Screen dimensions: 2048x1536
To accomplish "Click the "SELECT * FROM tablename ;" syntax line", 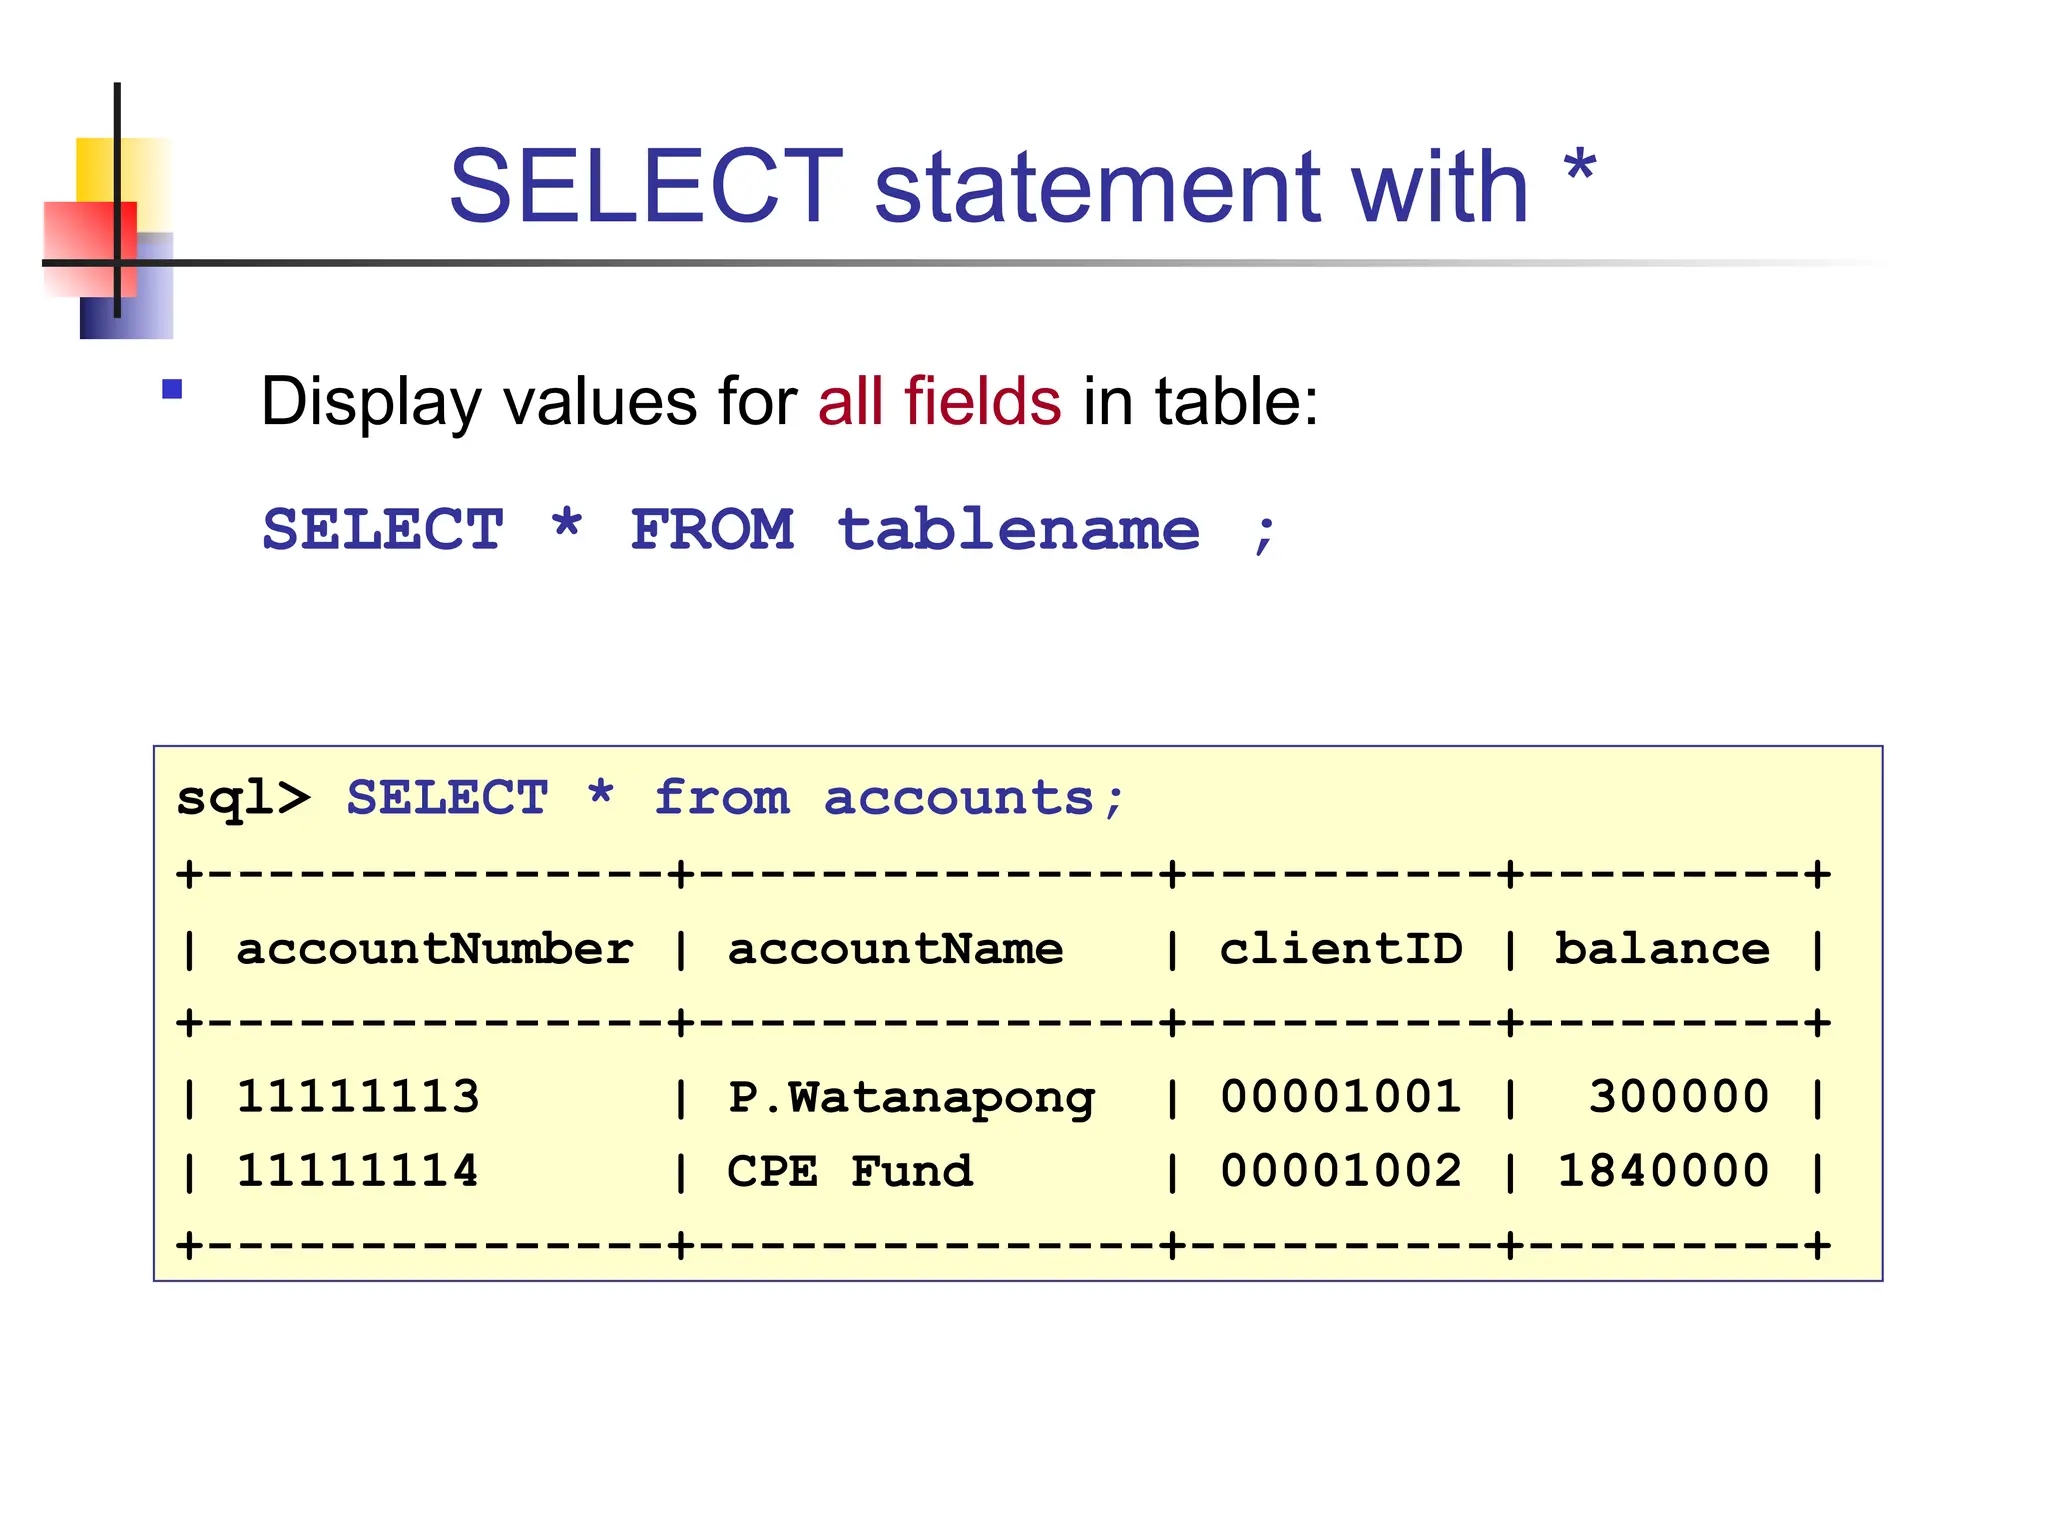I will pyautogui.click(x=769, y=529).
